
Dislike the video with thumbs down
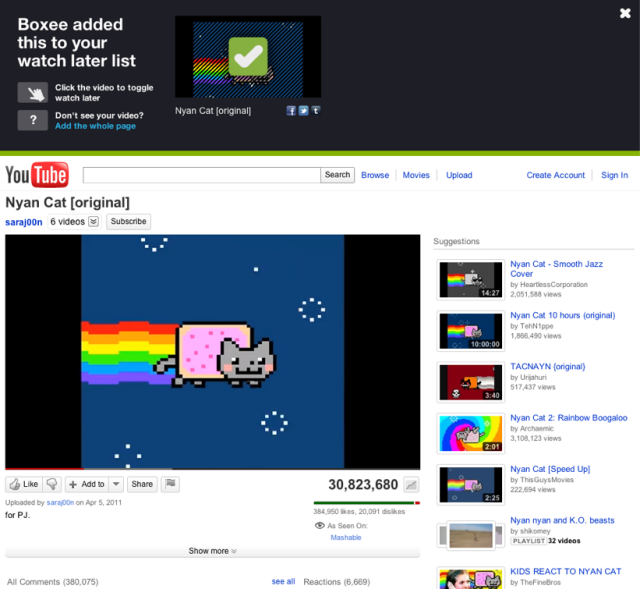[x=52, y=484]
